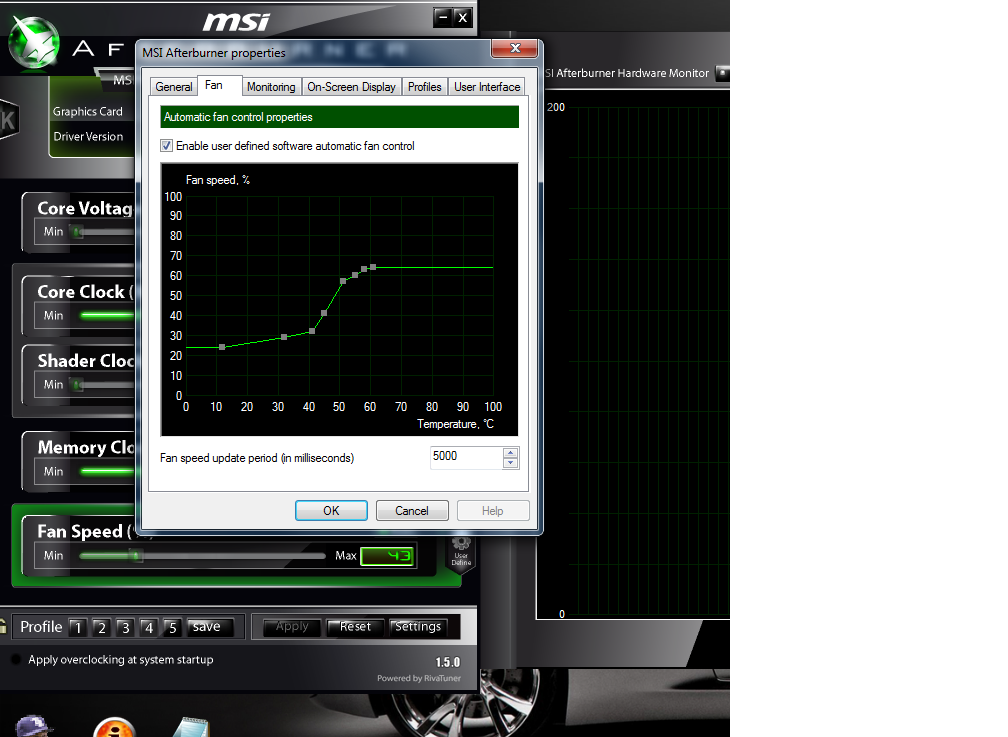
Task: Click the "Graphics Card" label
Action: pyautogui.click(x=87, y=111)
